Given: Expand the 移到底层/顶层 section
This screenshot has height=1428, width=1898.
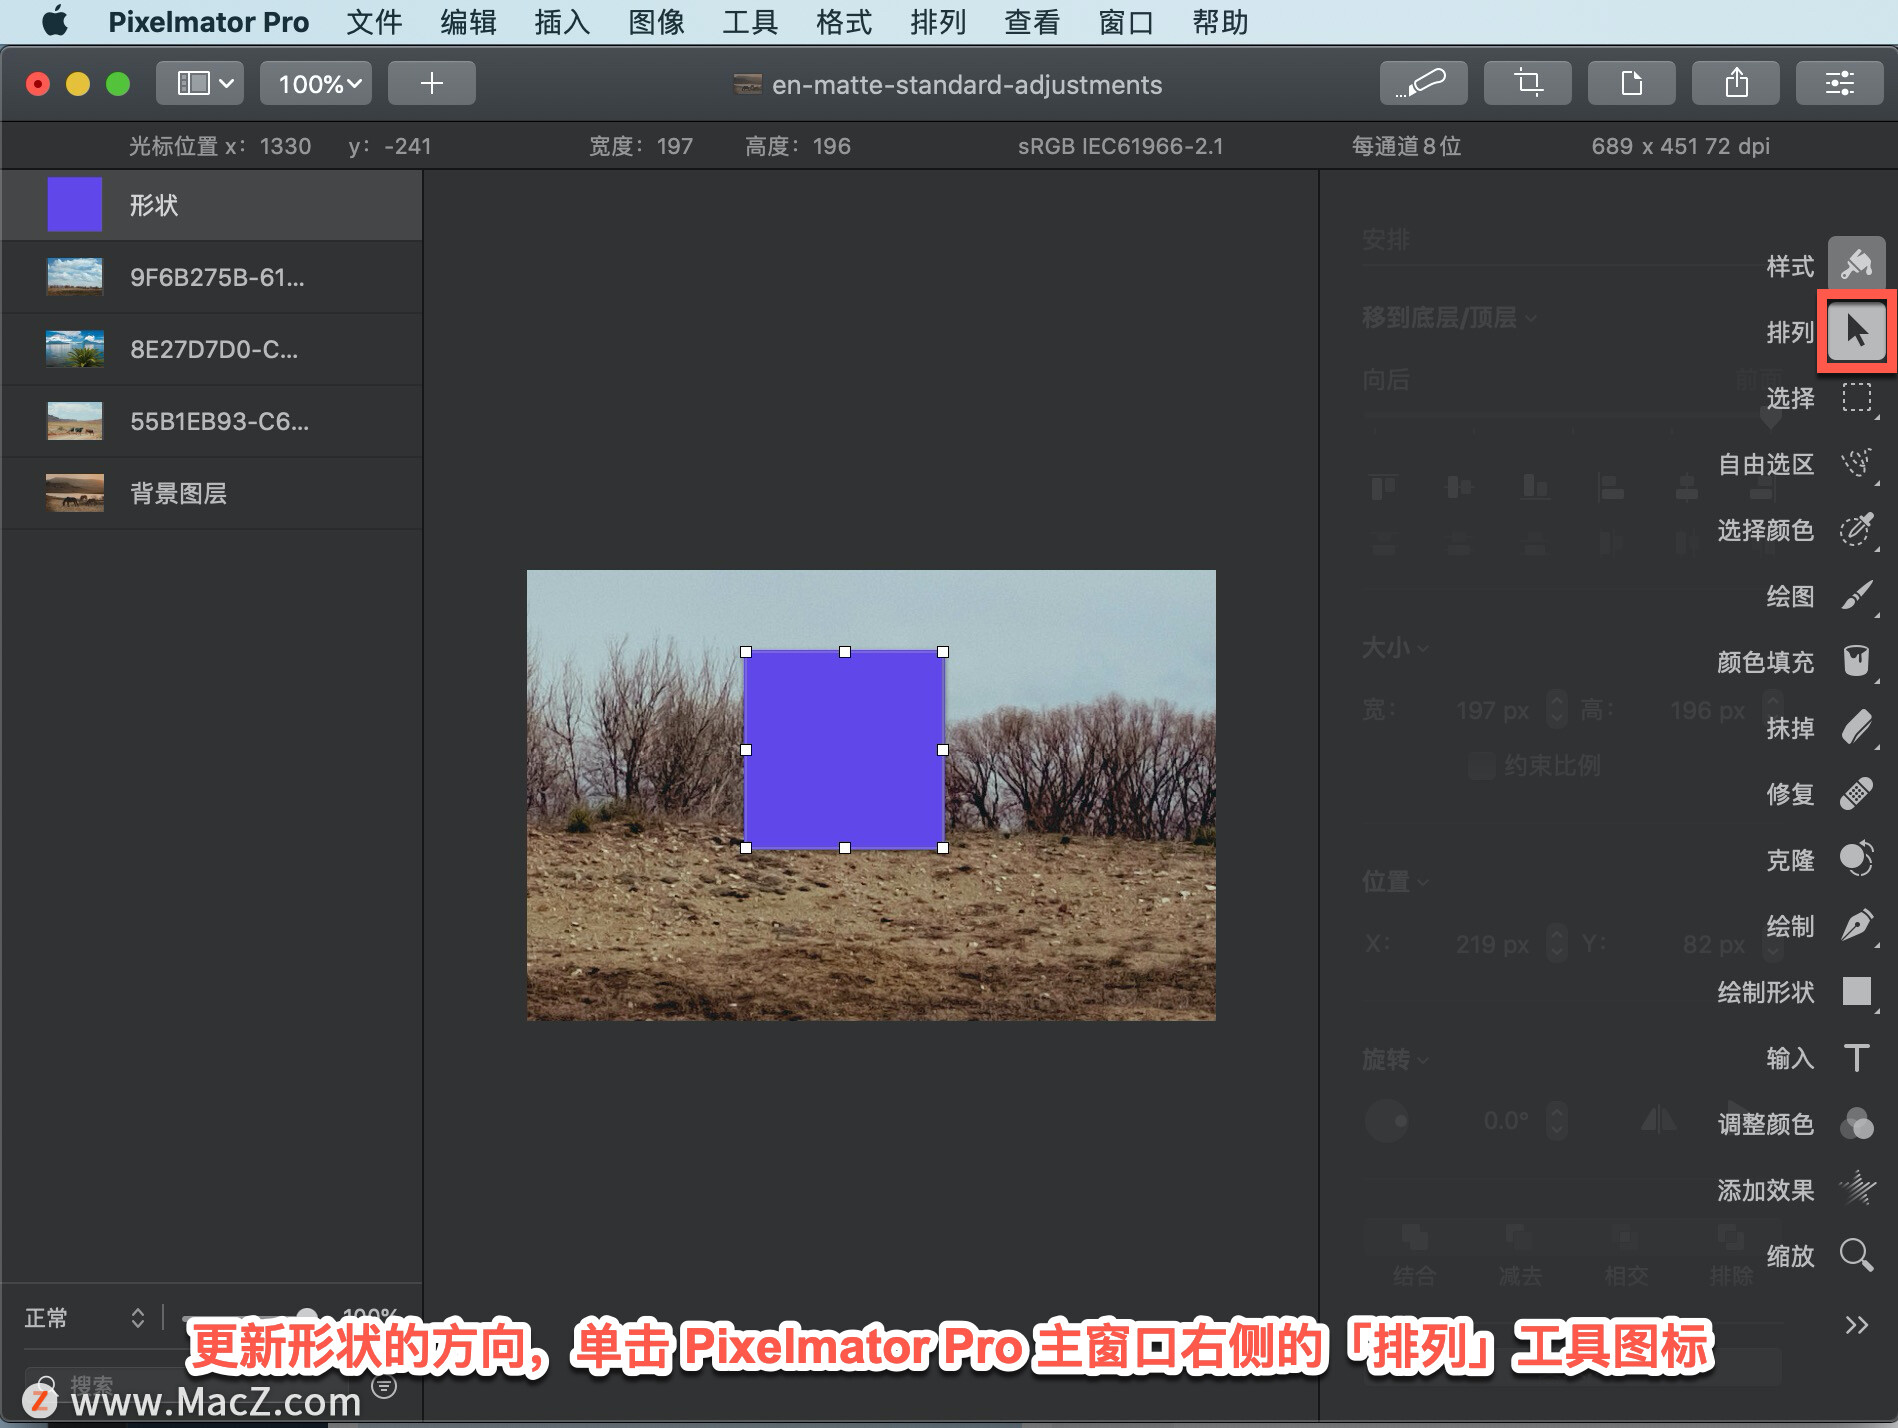Looking at the screenshot, I should coord(1450,318).
